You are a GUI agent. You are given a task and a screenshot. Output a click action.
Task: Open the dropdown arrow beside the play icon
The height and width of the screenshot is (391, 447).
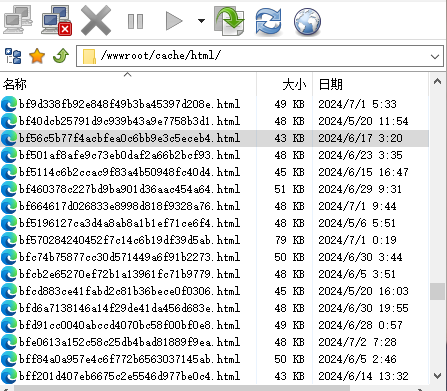coord(201,21)
